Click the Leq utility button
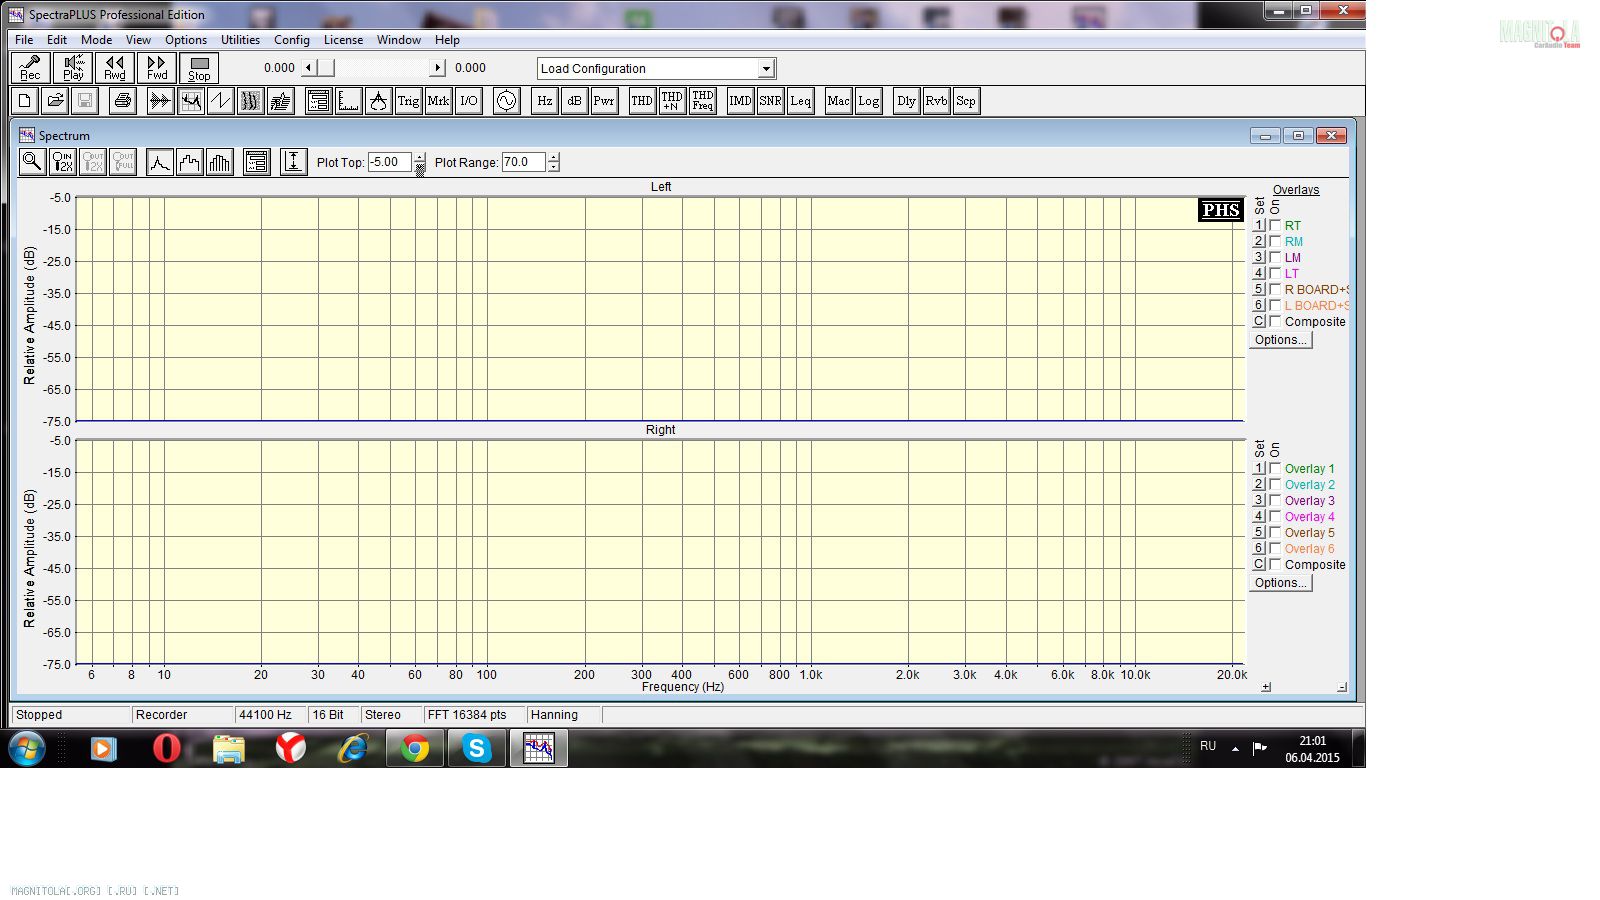The width and height of the screenshot is (1600, 900). pos(800,101)
